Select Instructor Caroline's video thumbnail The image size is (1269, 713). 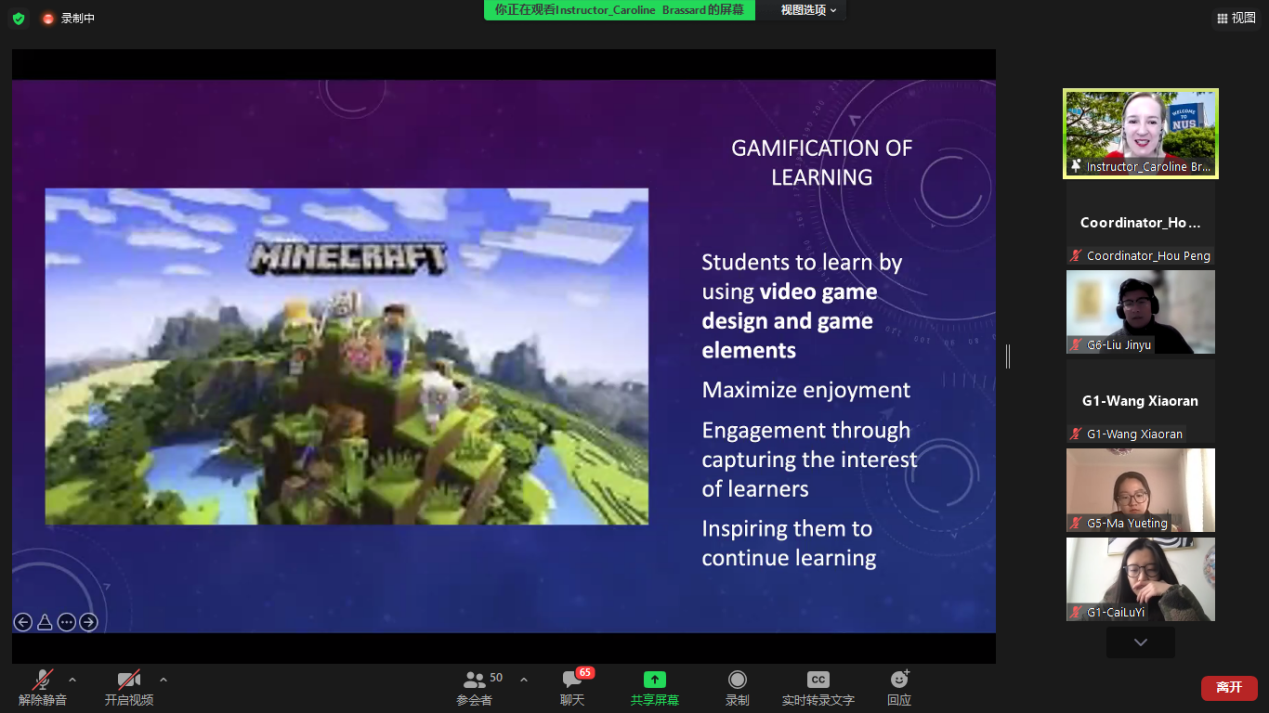click(x=1140, y=134)
